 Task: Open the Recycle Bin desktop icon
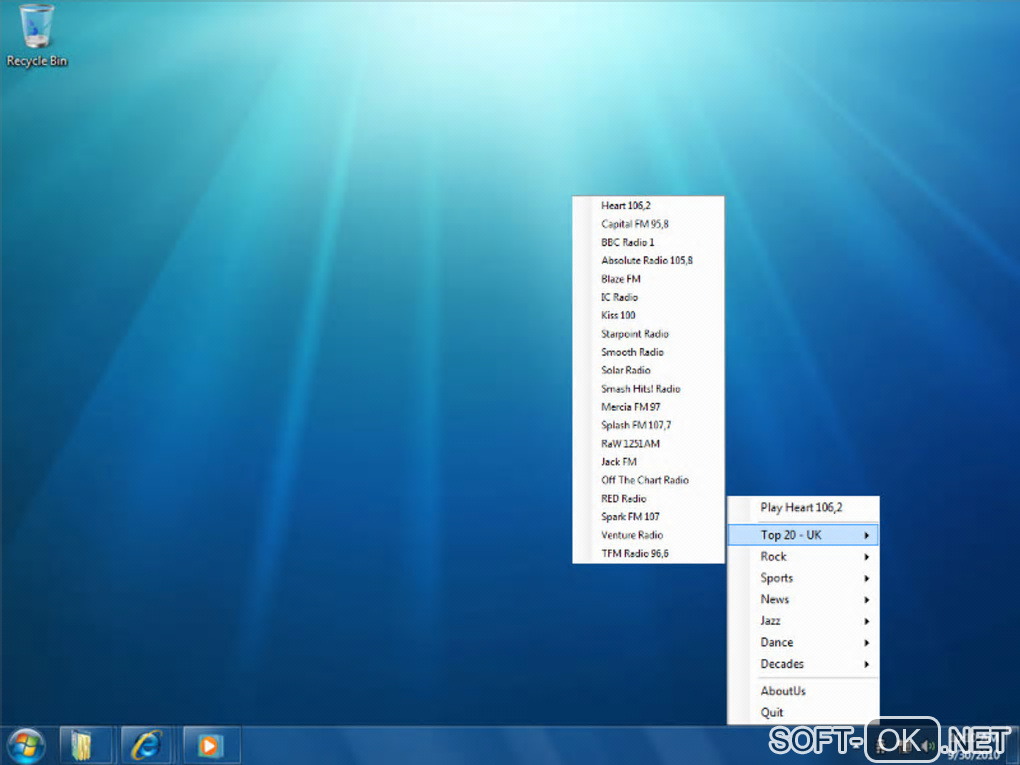pos(36,36)
